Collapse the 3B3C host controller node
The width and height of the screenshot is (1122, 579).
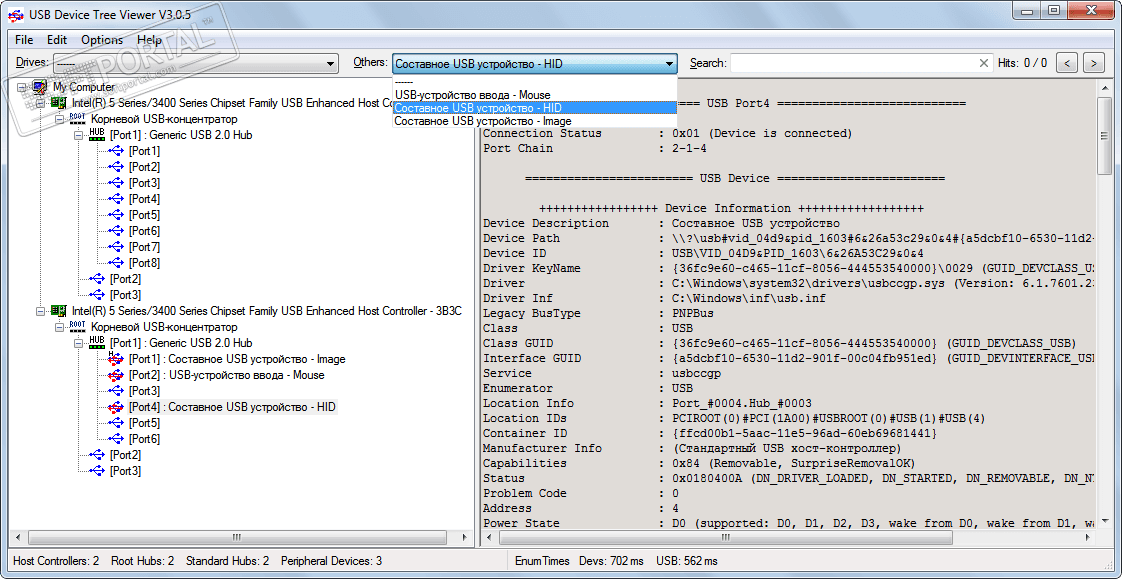coord(40,311)
